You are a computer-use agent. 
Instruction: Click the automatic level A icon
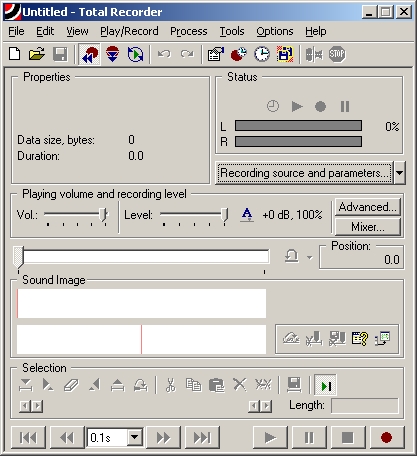pos(247,215)
